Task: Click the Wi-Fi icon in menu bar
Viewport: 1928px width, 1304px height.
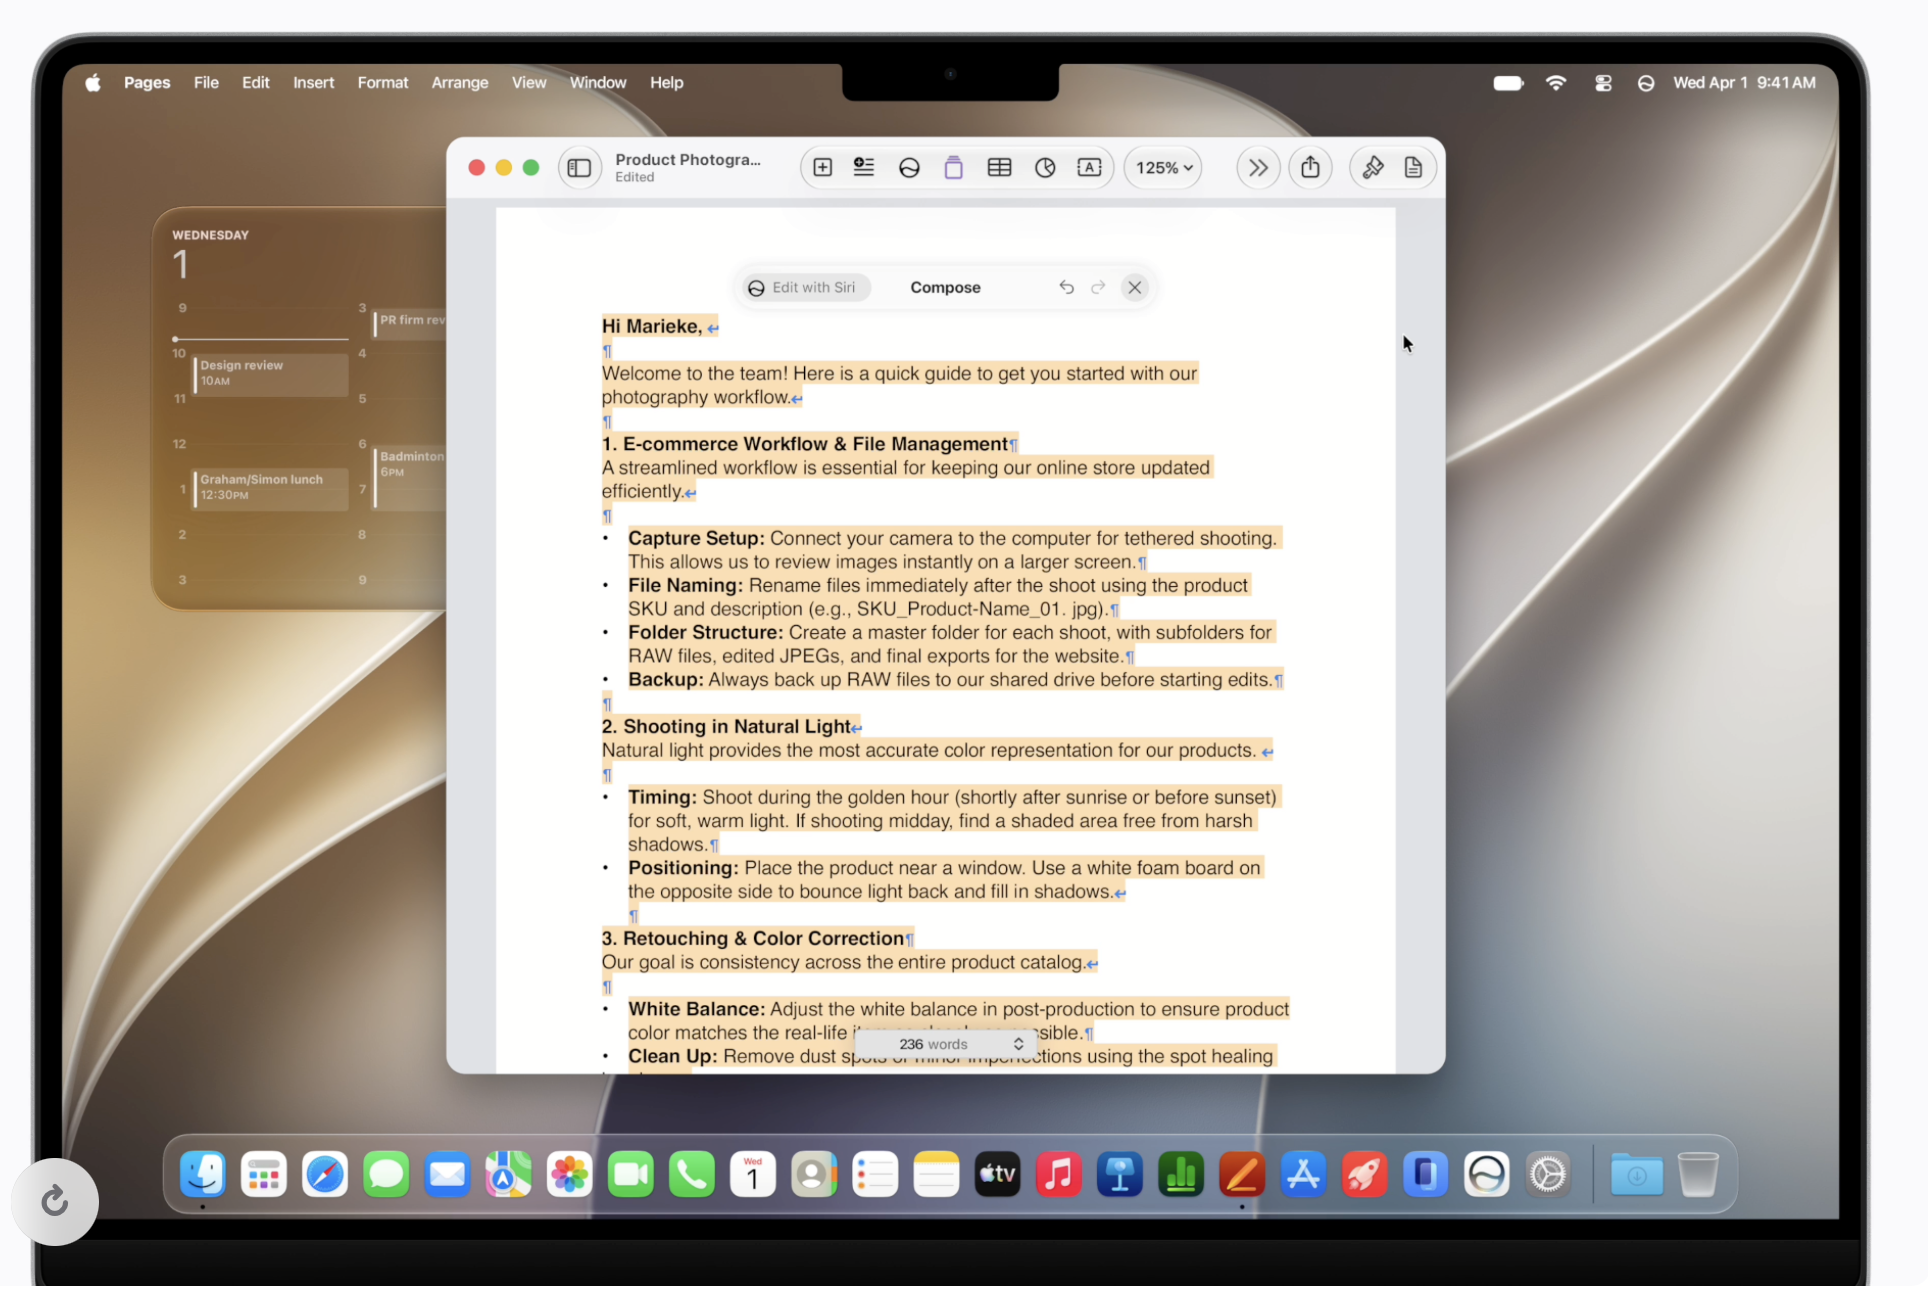Action: click(1555, 83)
